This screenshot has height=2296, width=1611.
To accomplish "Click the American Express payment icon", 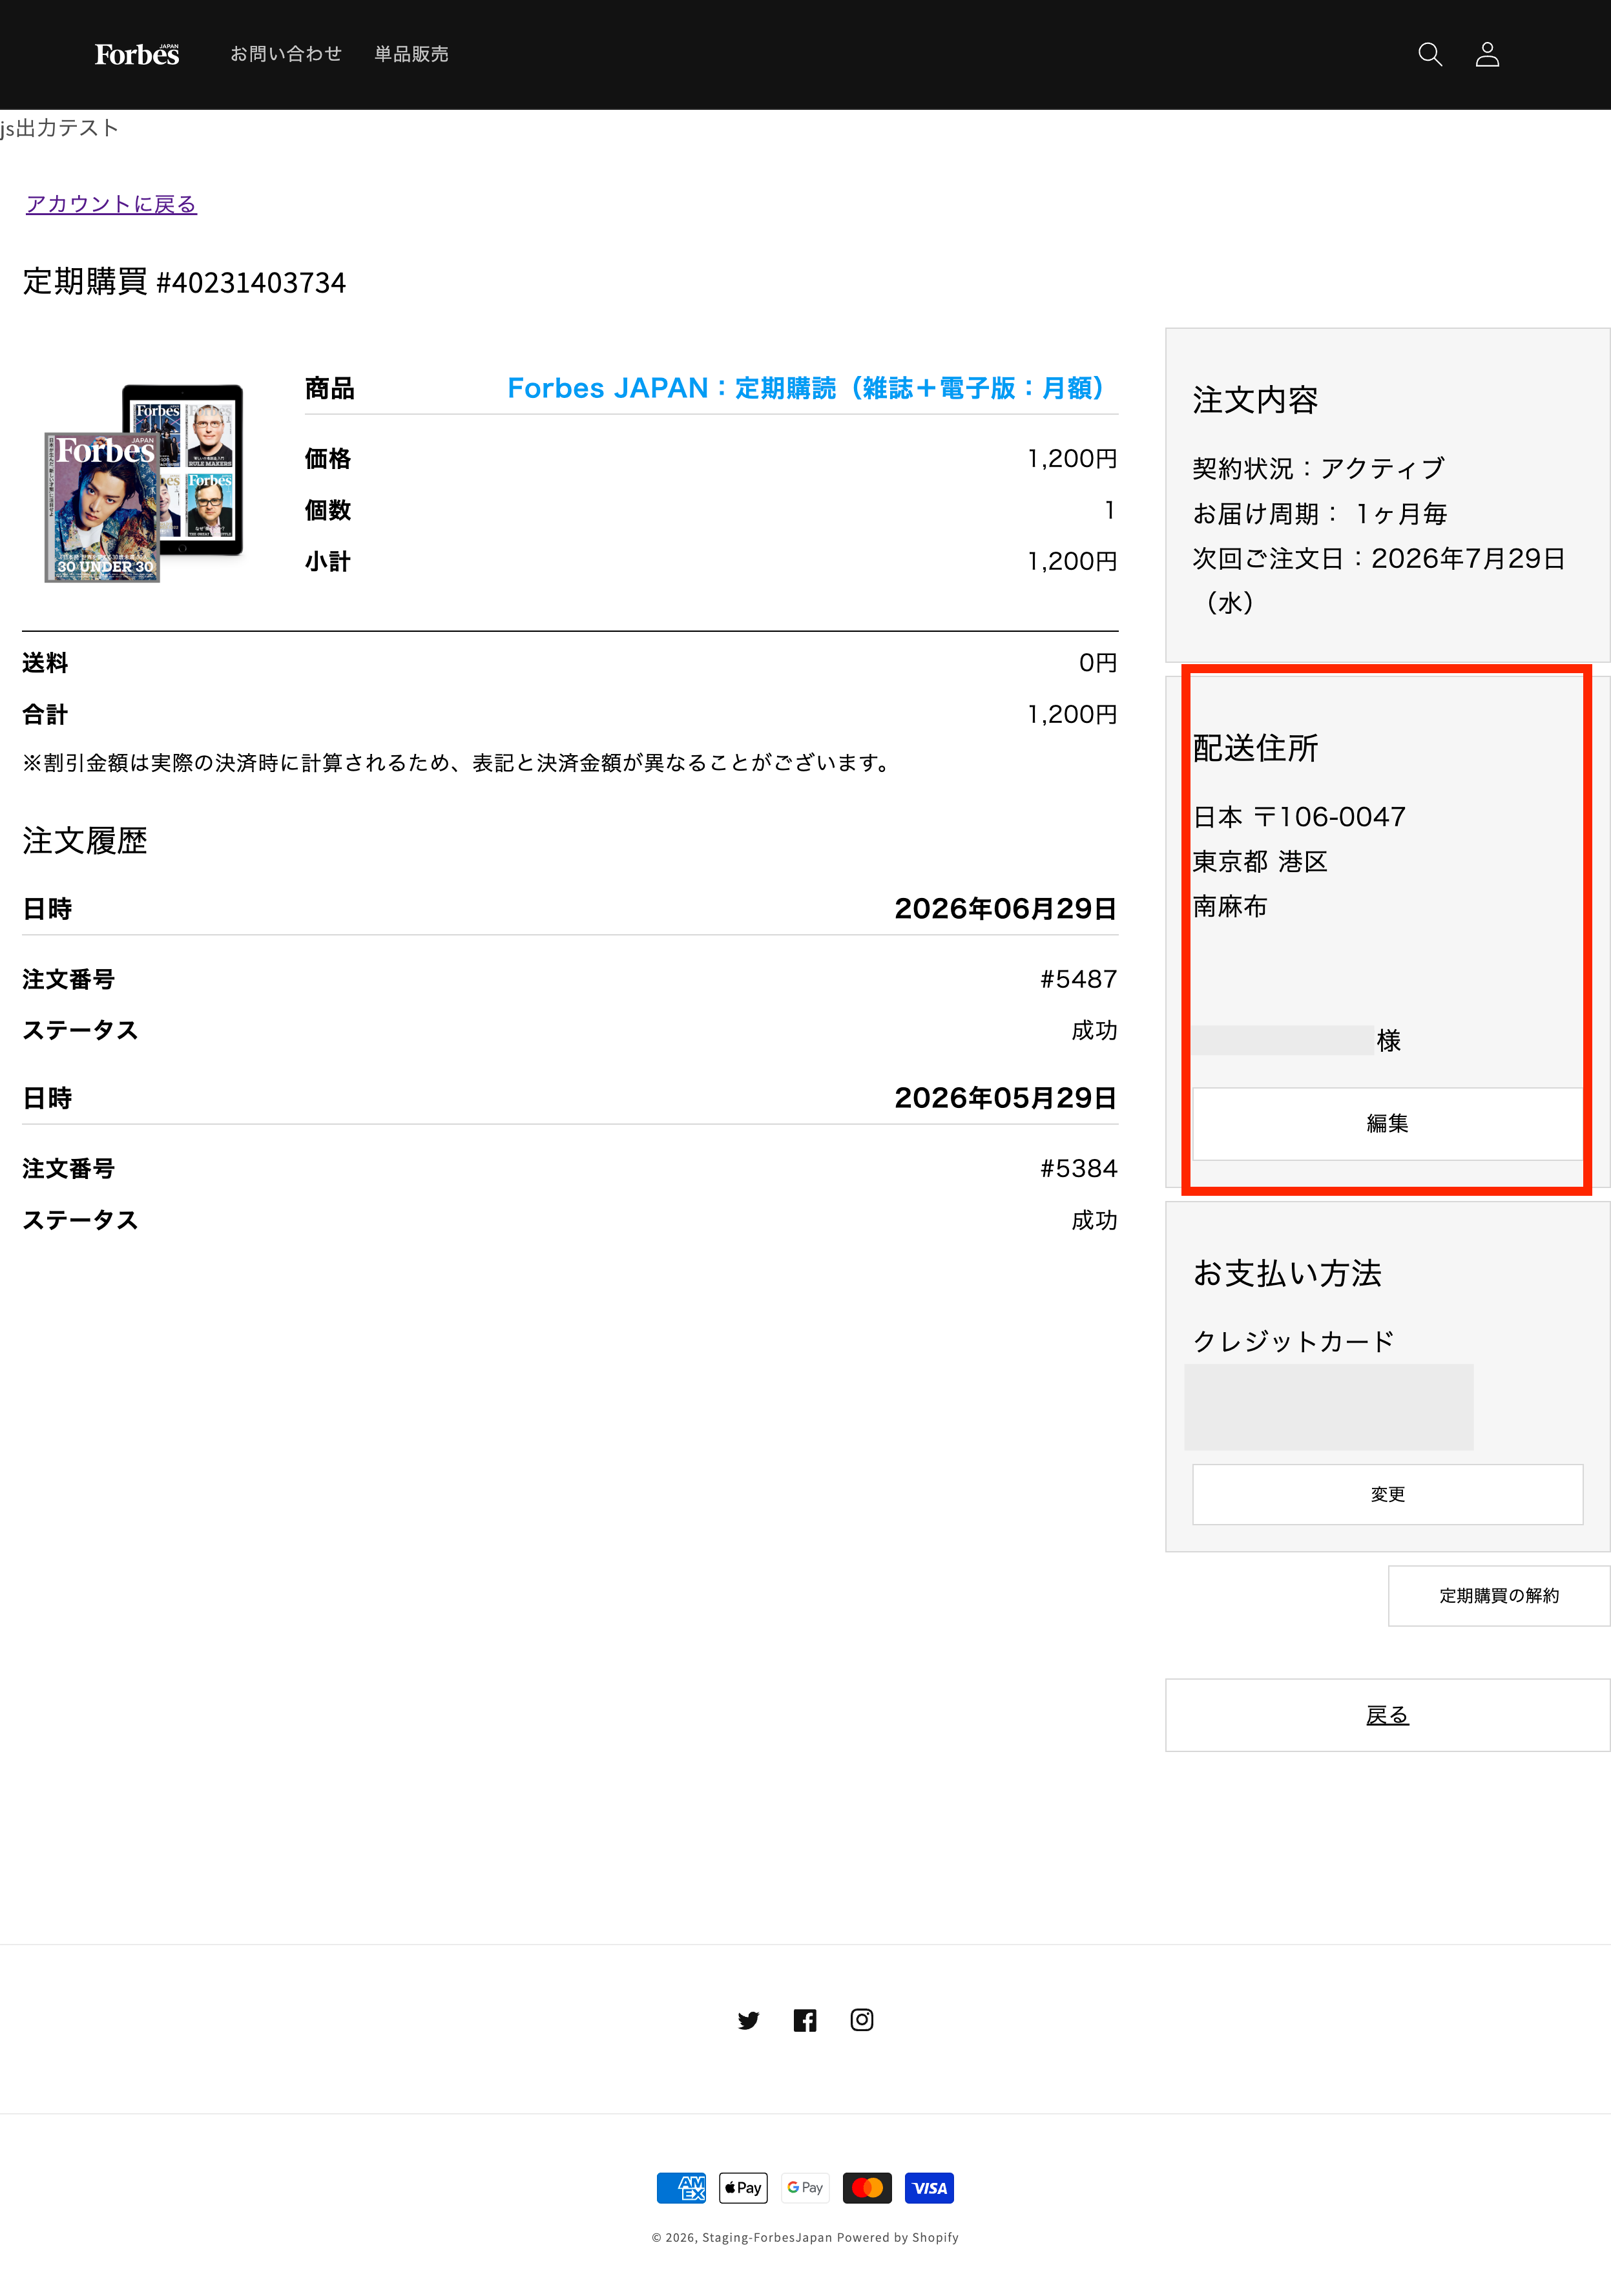I will coord(681,2188).
